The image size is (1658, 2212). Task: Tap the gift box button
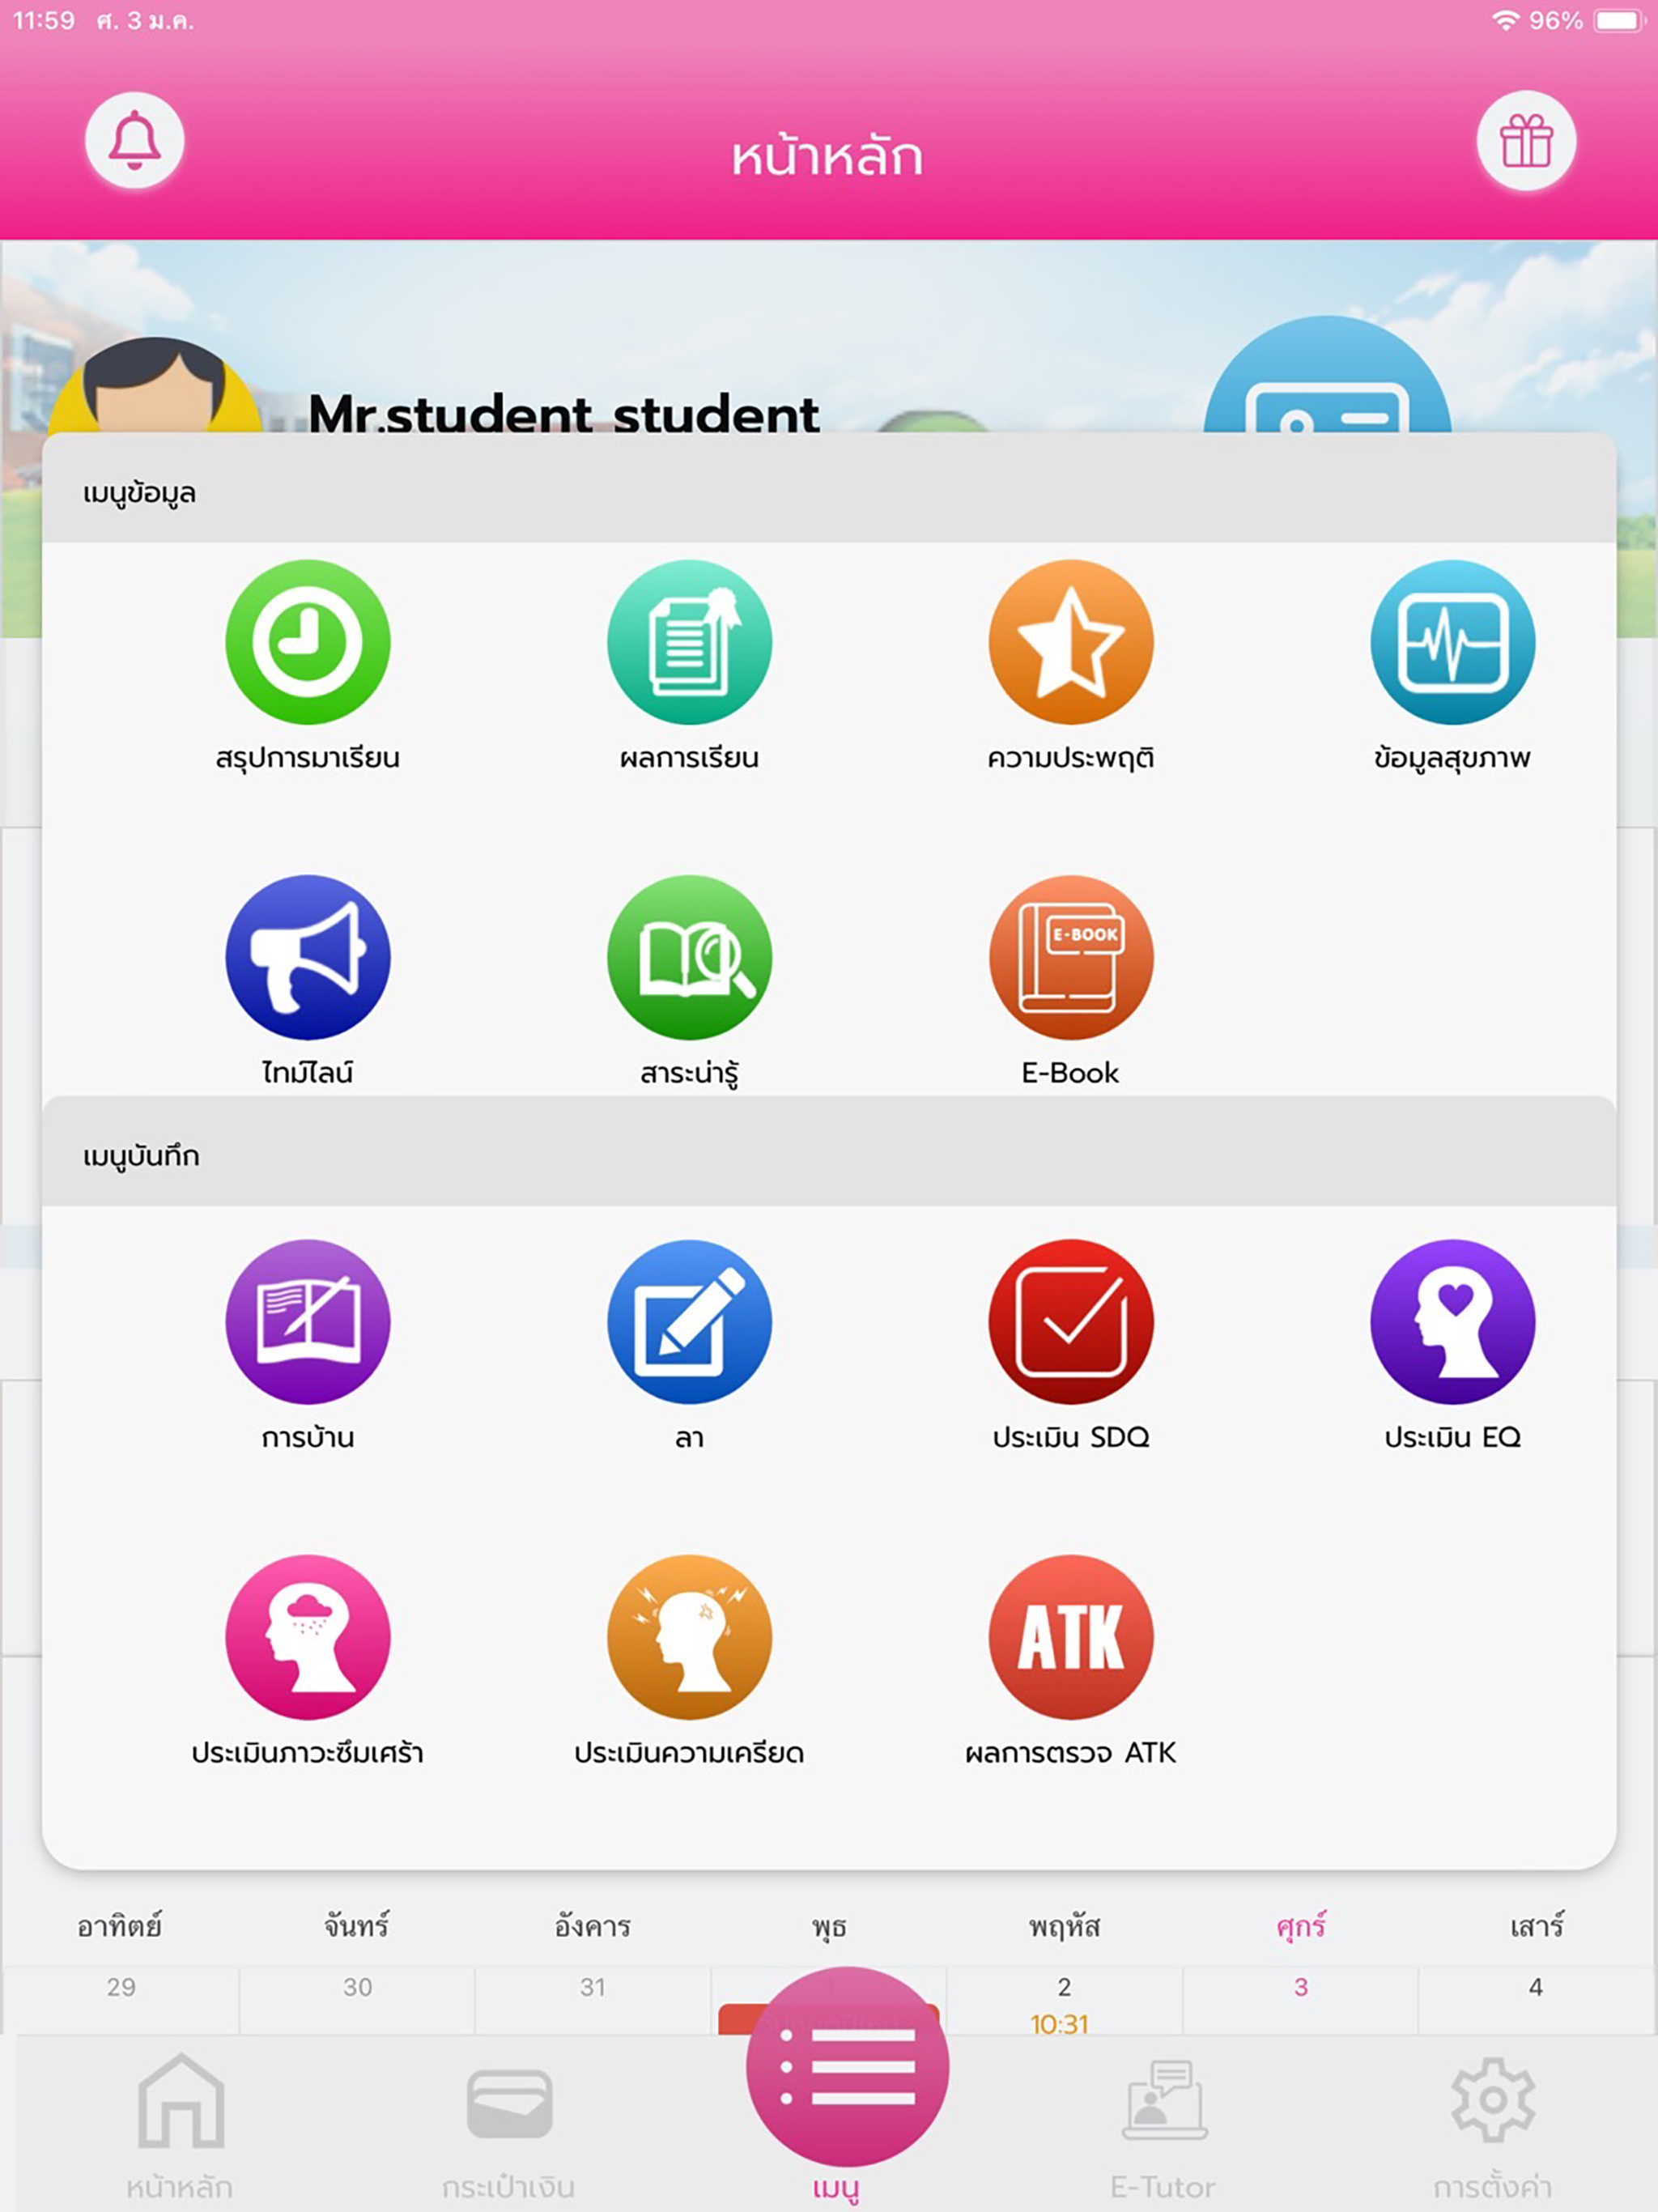1525,141
